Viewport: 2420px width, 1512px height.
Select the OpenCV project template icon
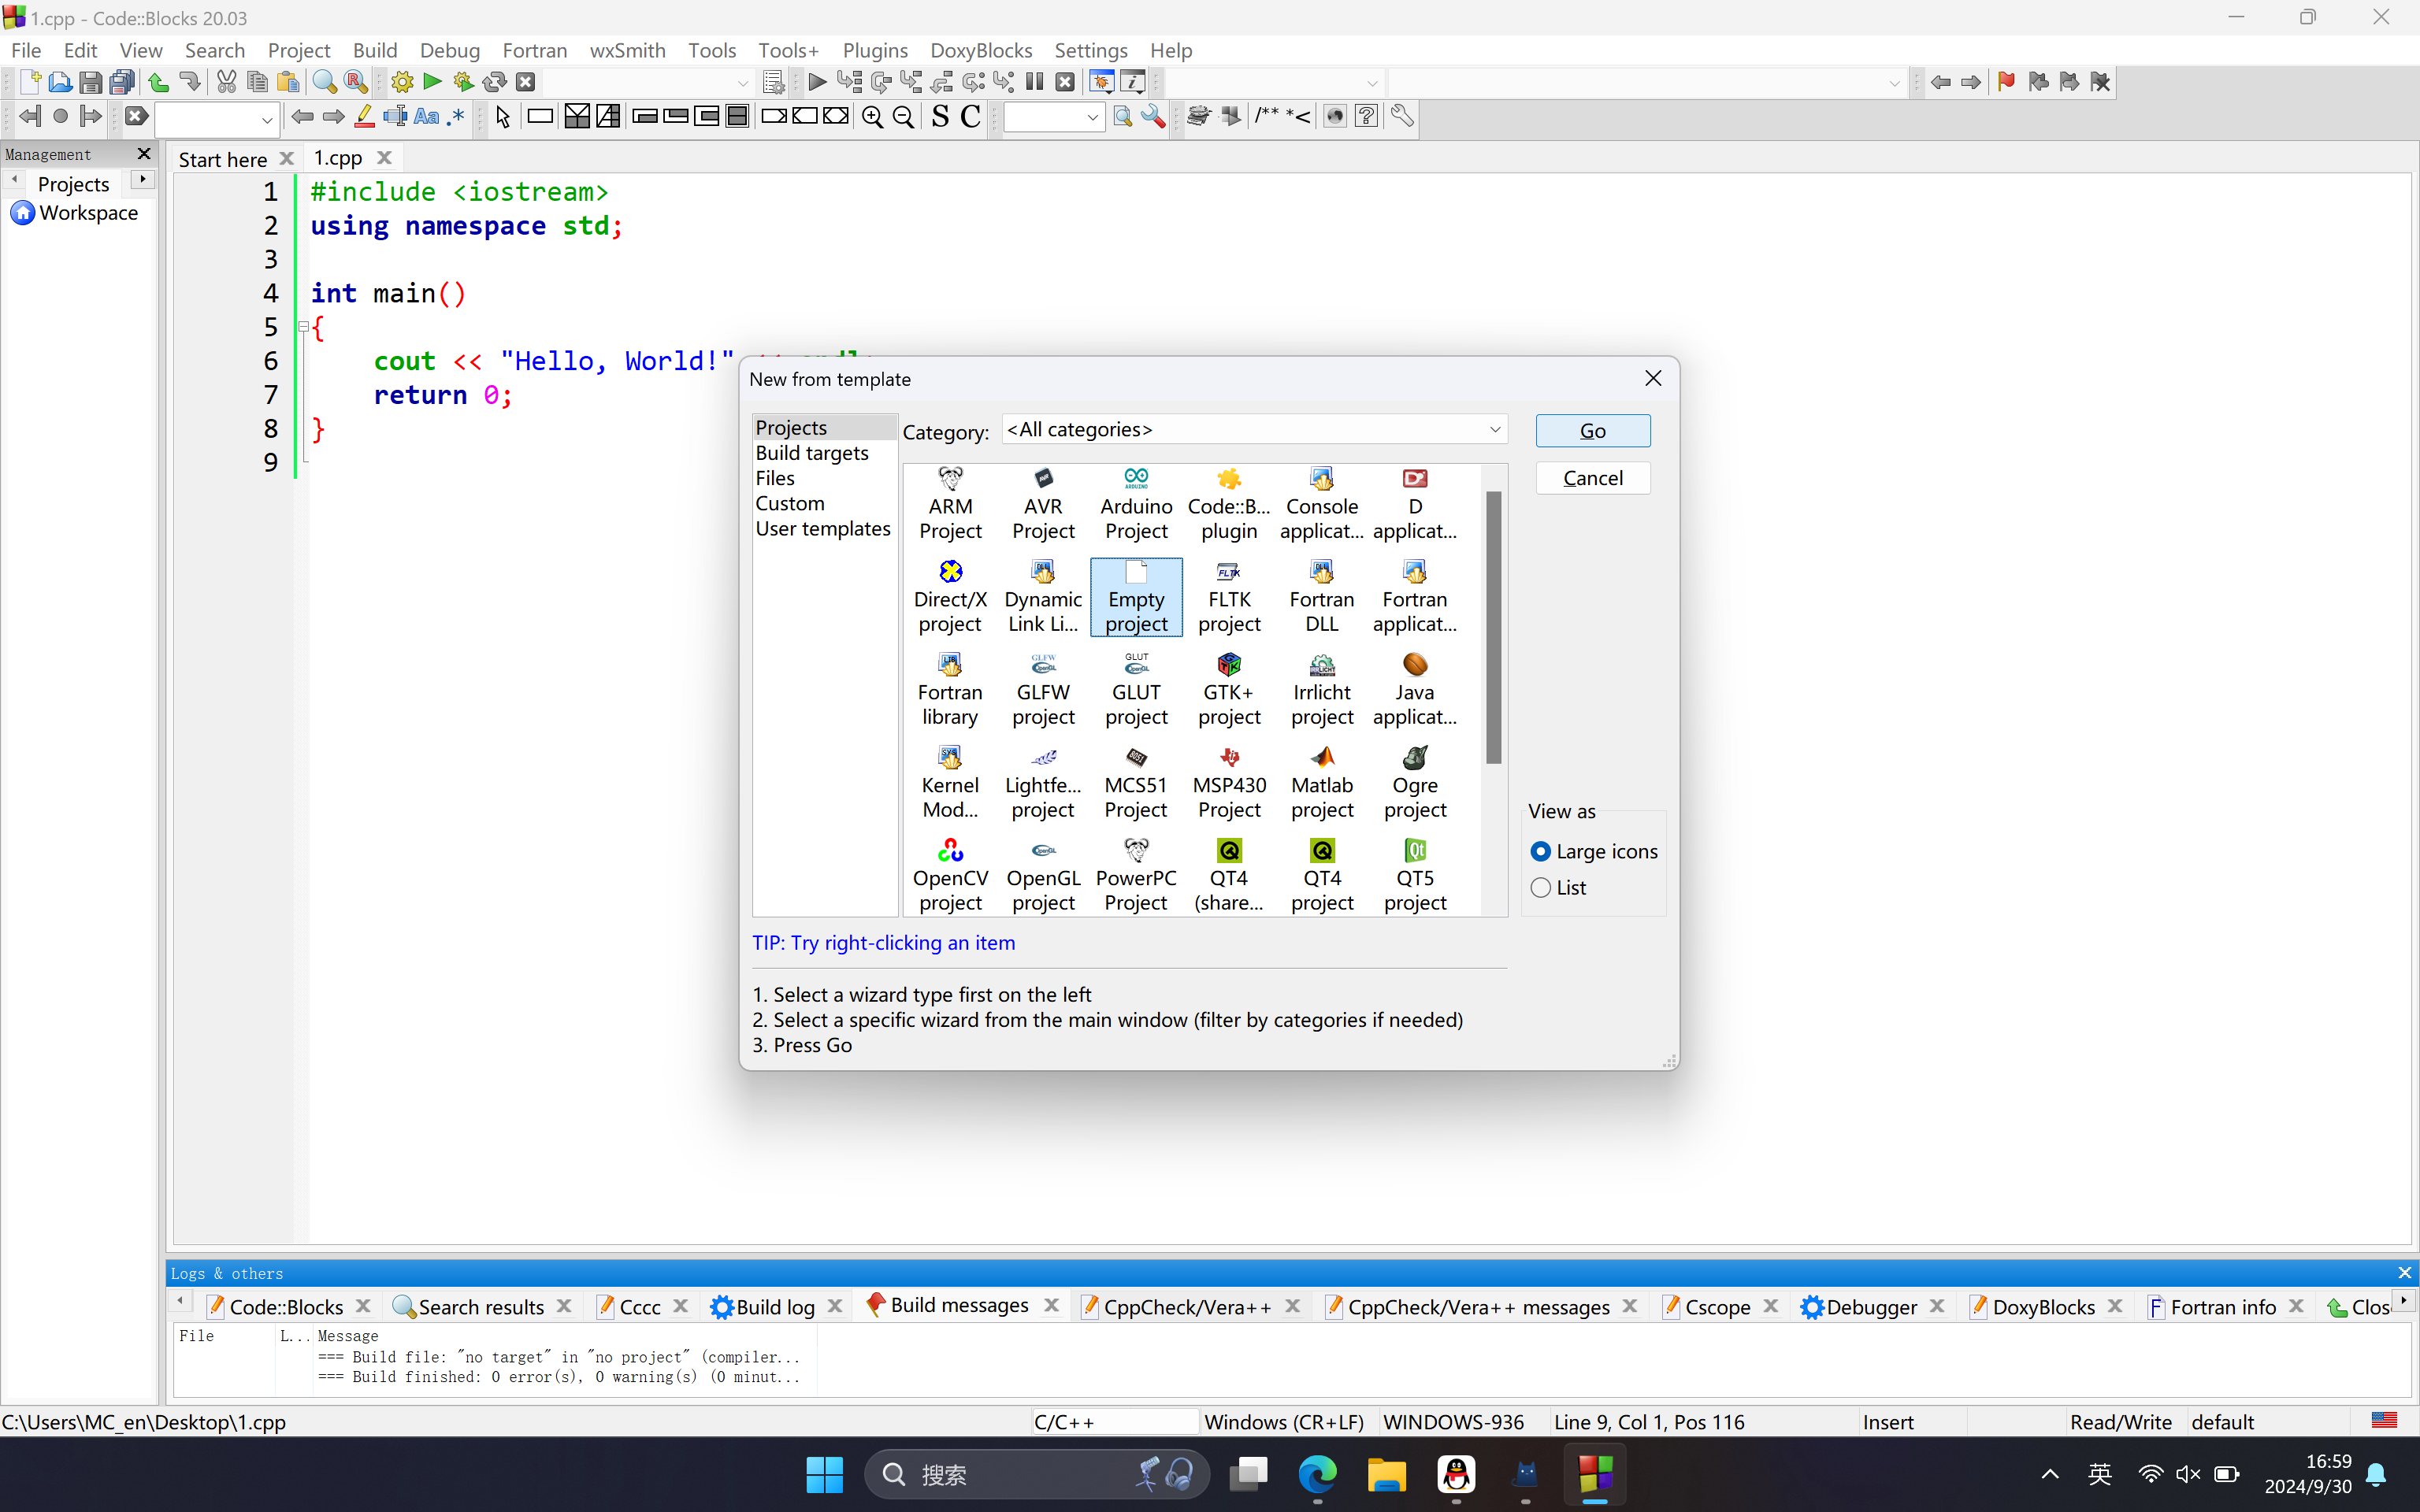click(x=949, y=875)
